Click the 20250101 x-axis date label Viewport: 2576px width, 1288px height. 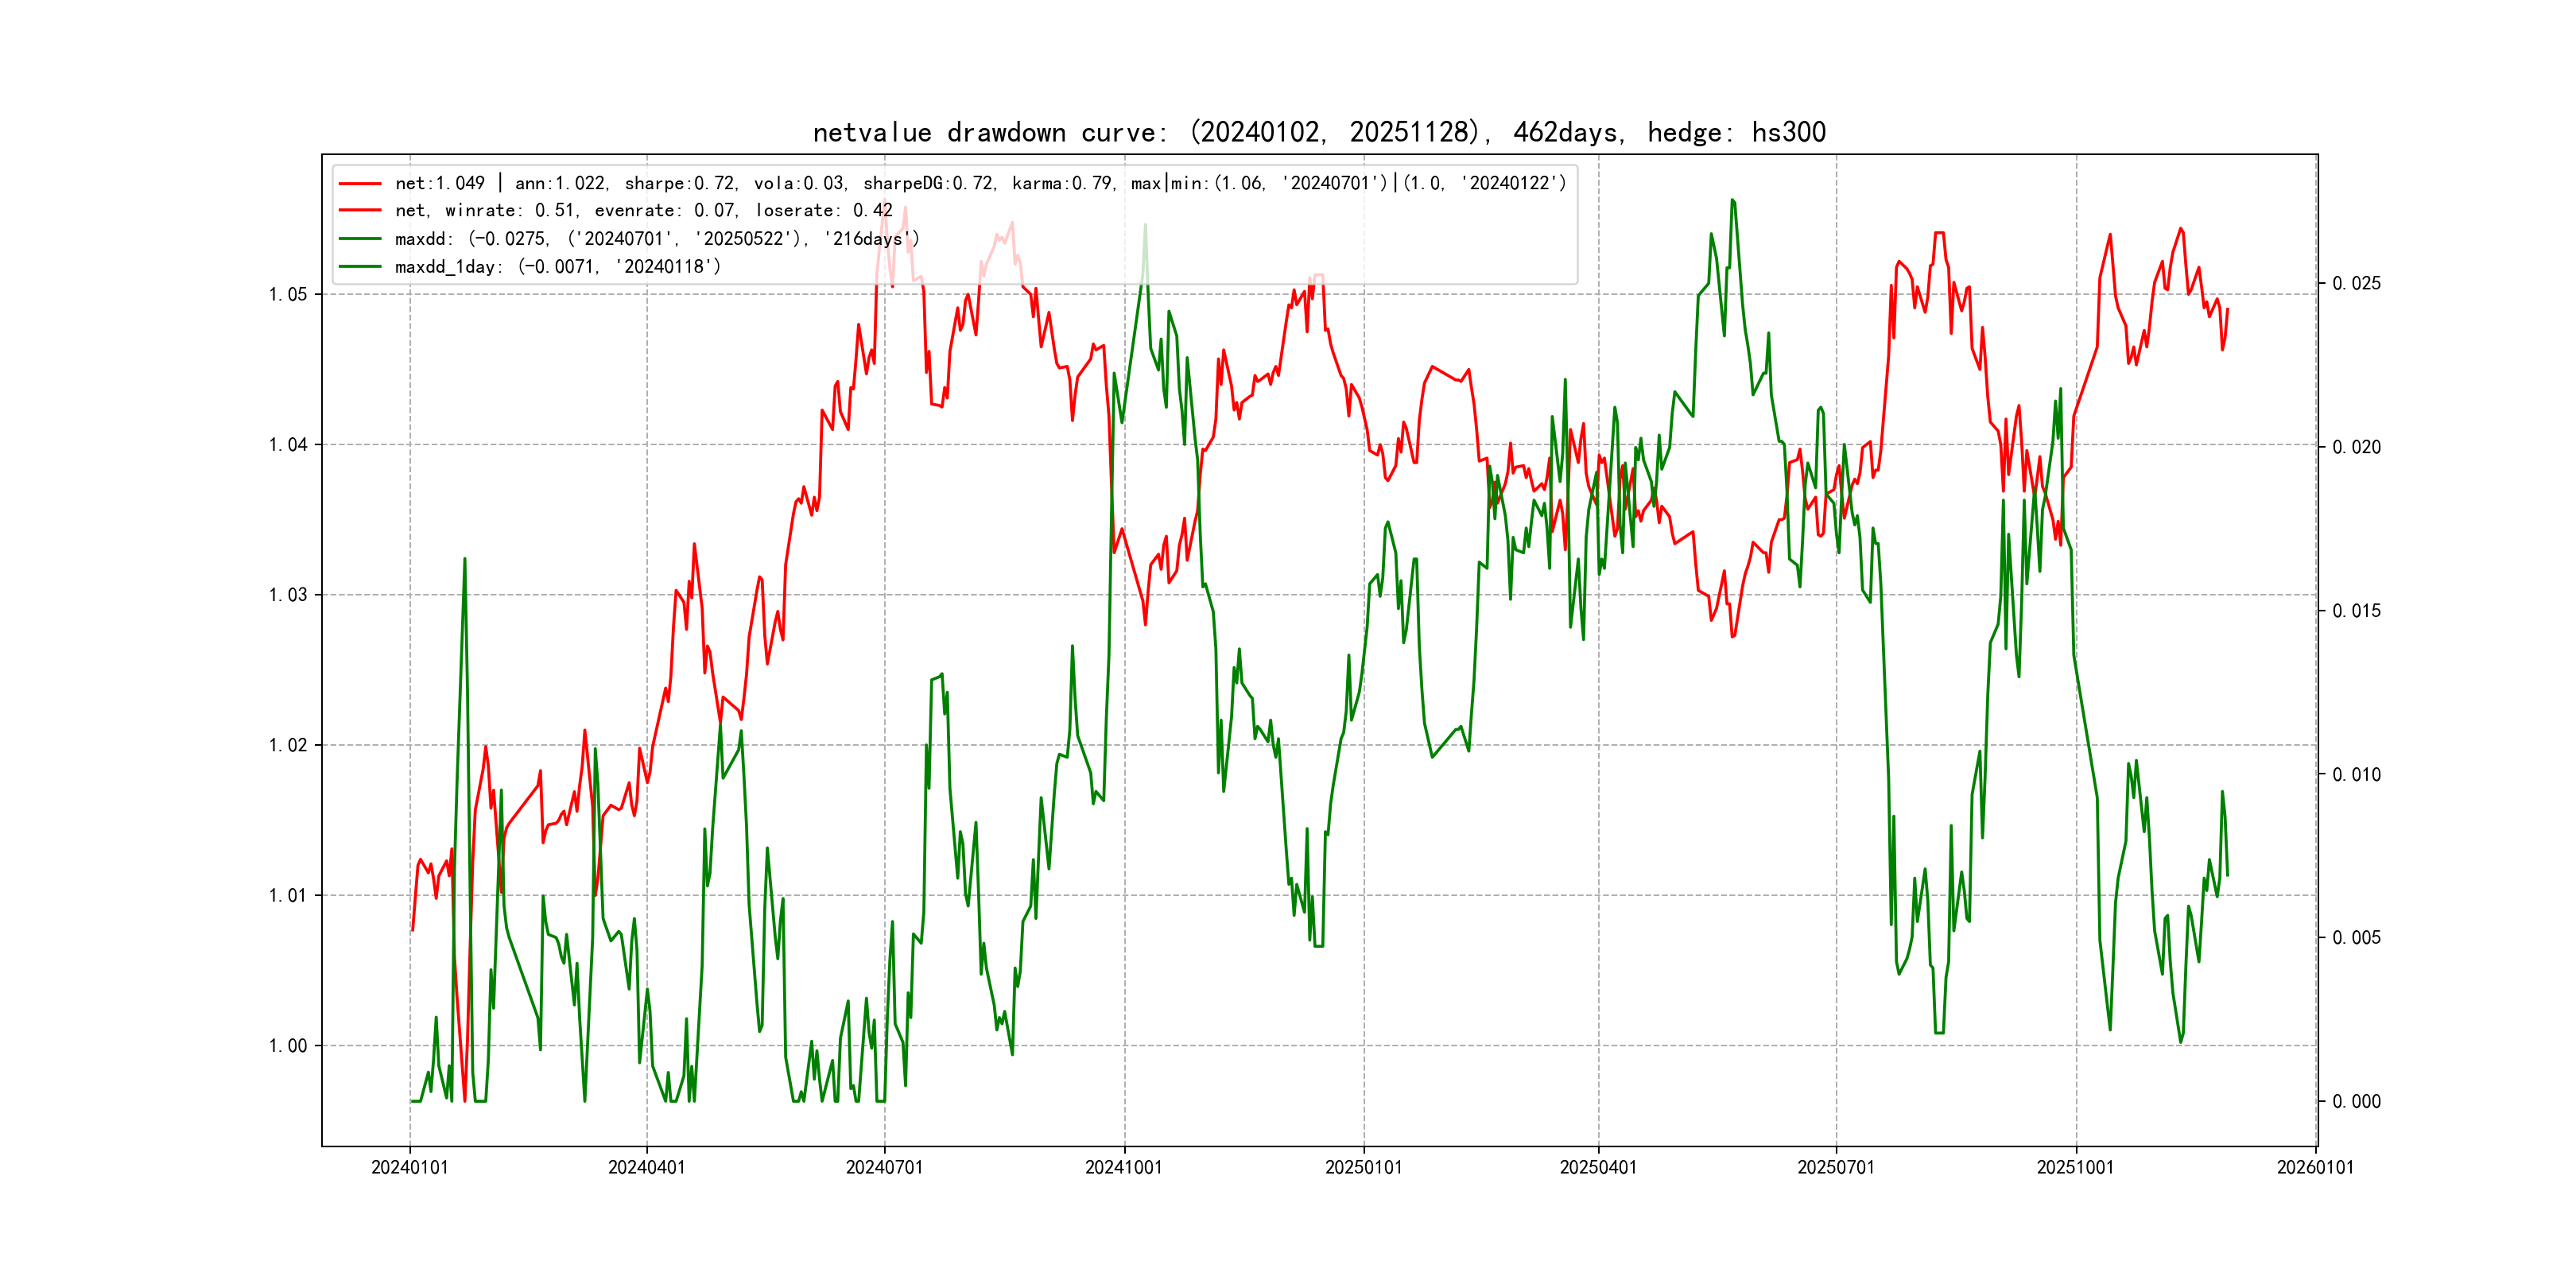[1363, 1168]
